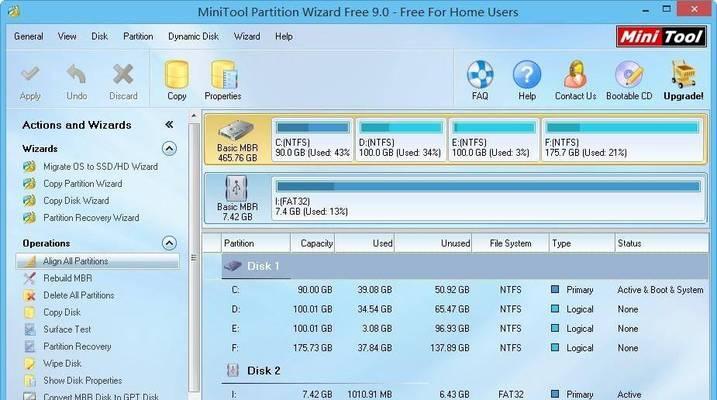
Task: Sort by Type column header
Action: tap(582, 243)
